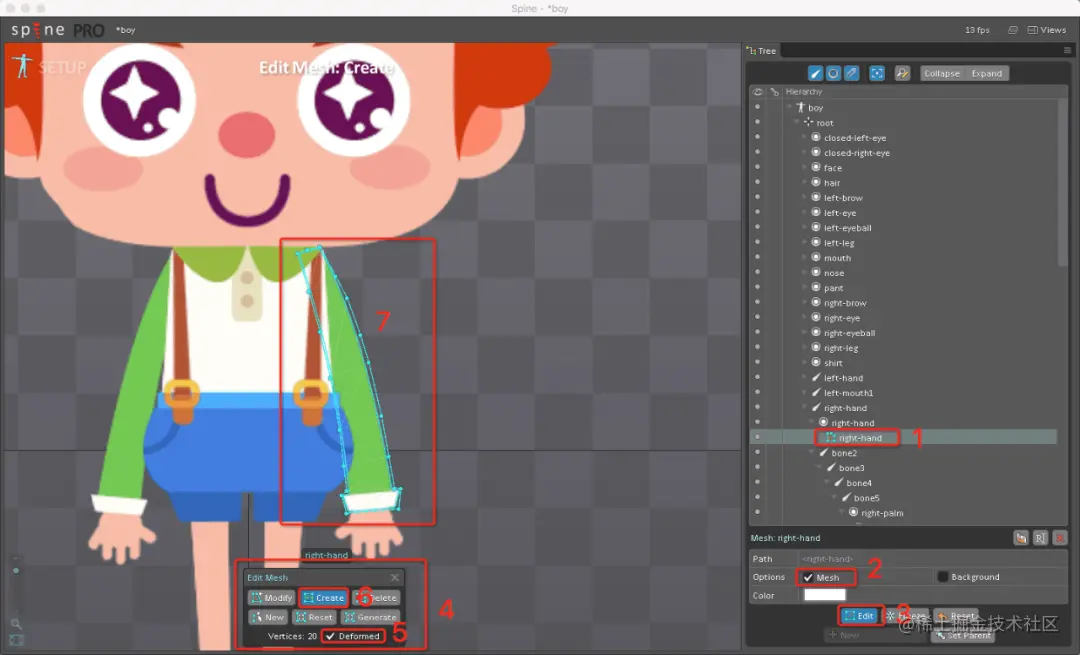Collapse the bone4 node arrow

point(827,482)
